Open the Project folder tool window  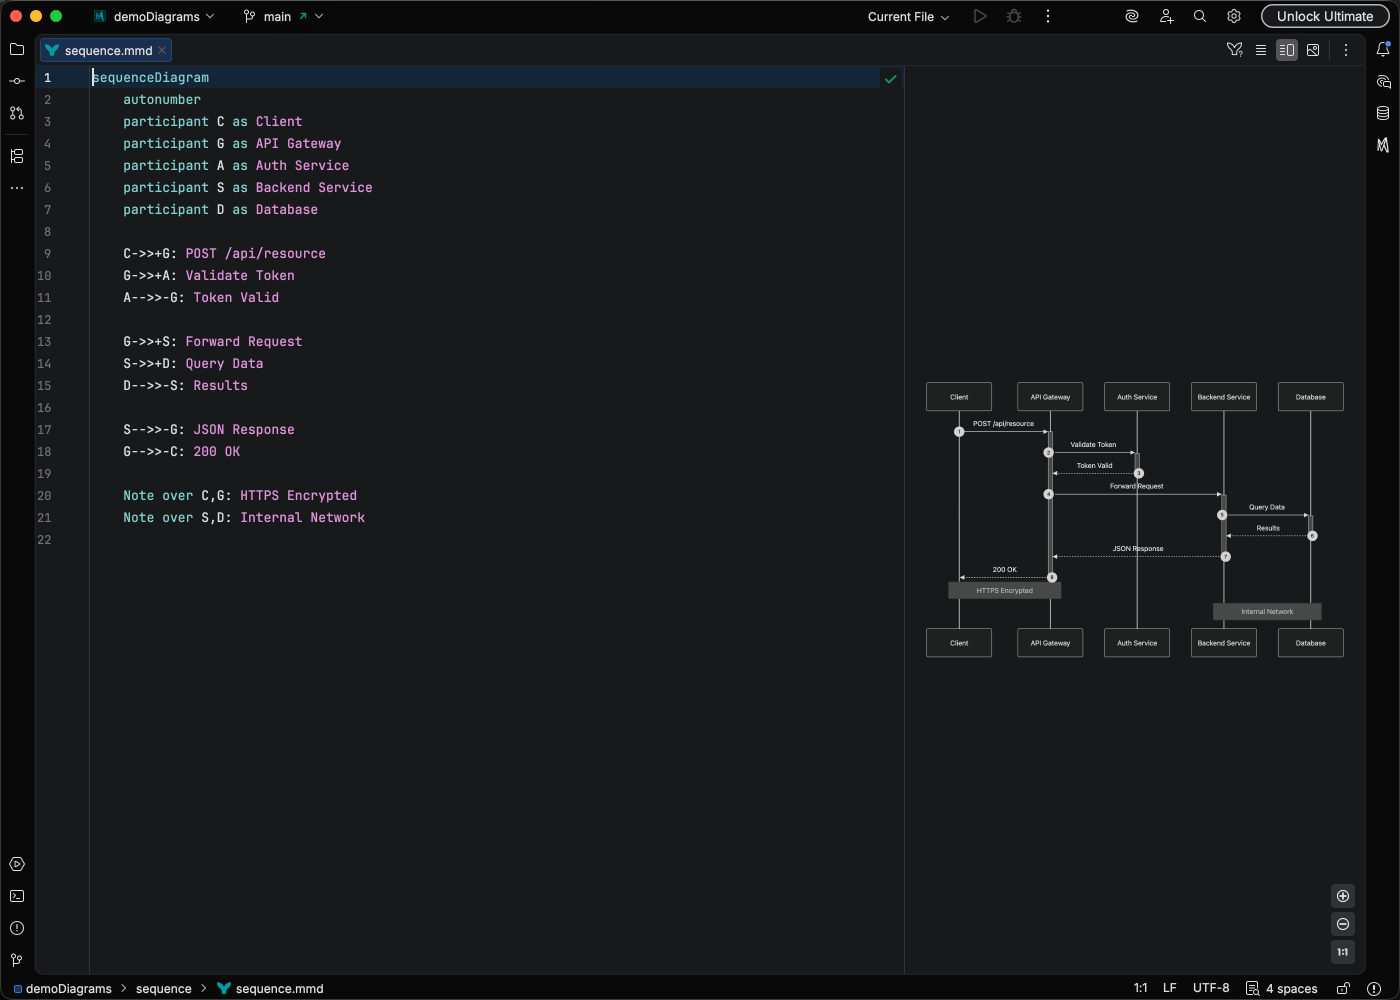17,49
